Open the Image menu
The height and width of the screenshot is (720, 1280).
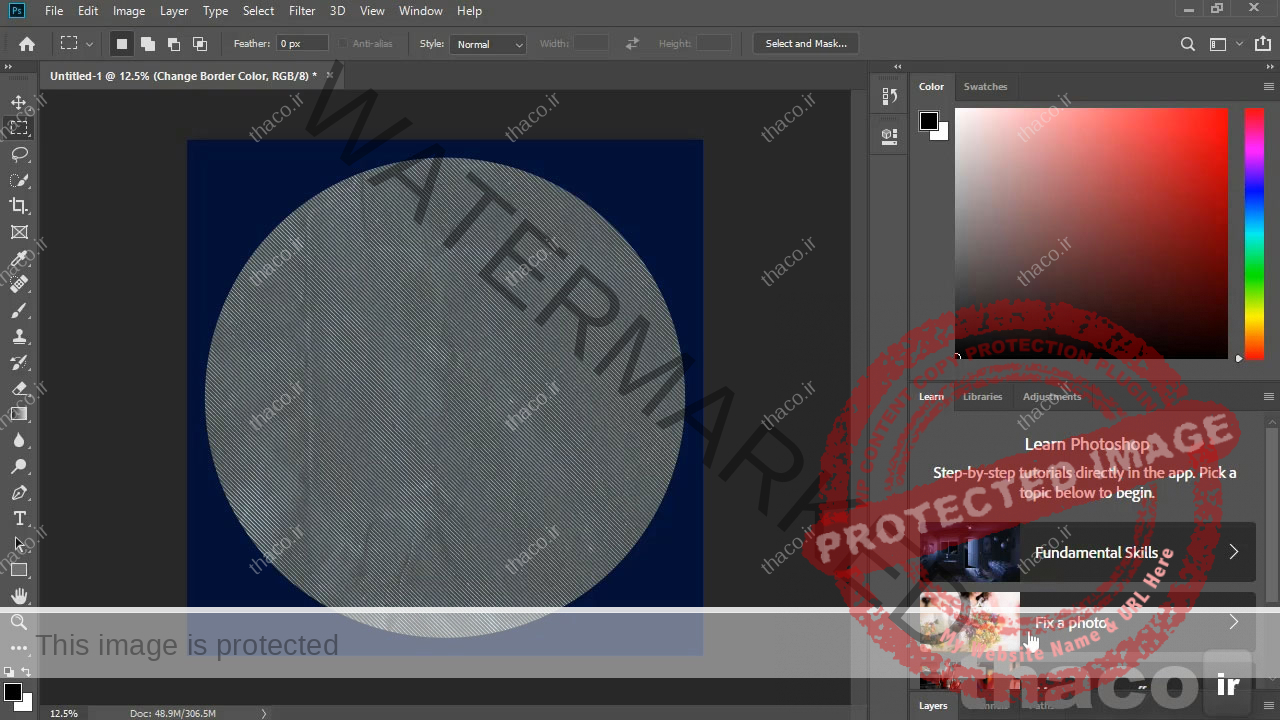[x=129, y=11]
